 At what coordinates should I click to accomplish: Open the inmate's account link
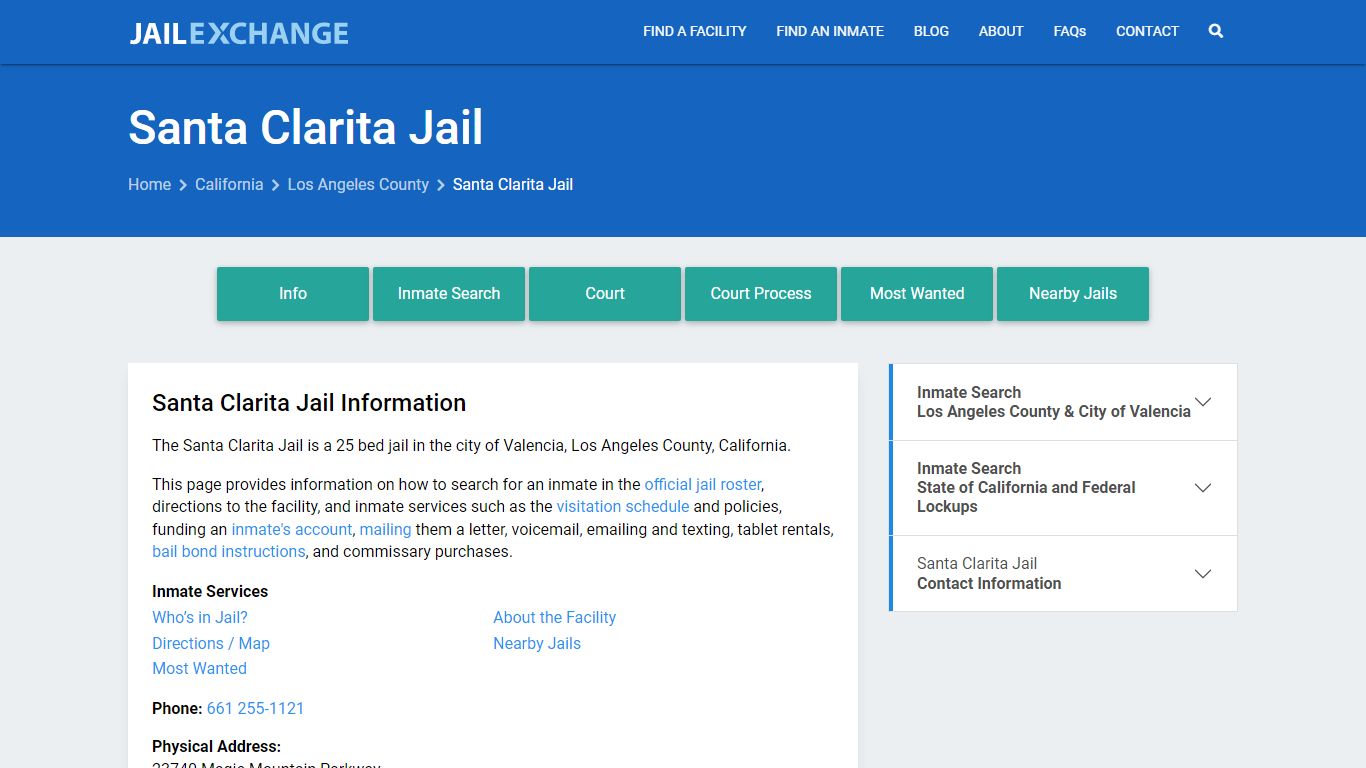(x=292, y=529)
